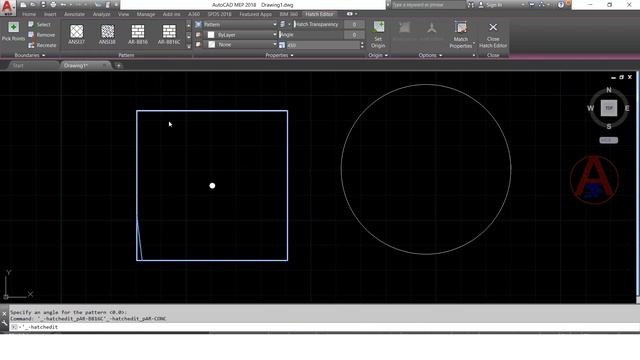Viewport: 640px width, 360px height.
Task: Open the AutoCAD application menu
Action: click(x=8, y=7)
